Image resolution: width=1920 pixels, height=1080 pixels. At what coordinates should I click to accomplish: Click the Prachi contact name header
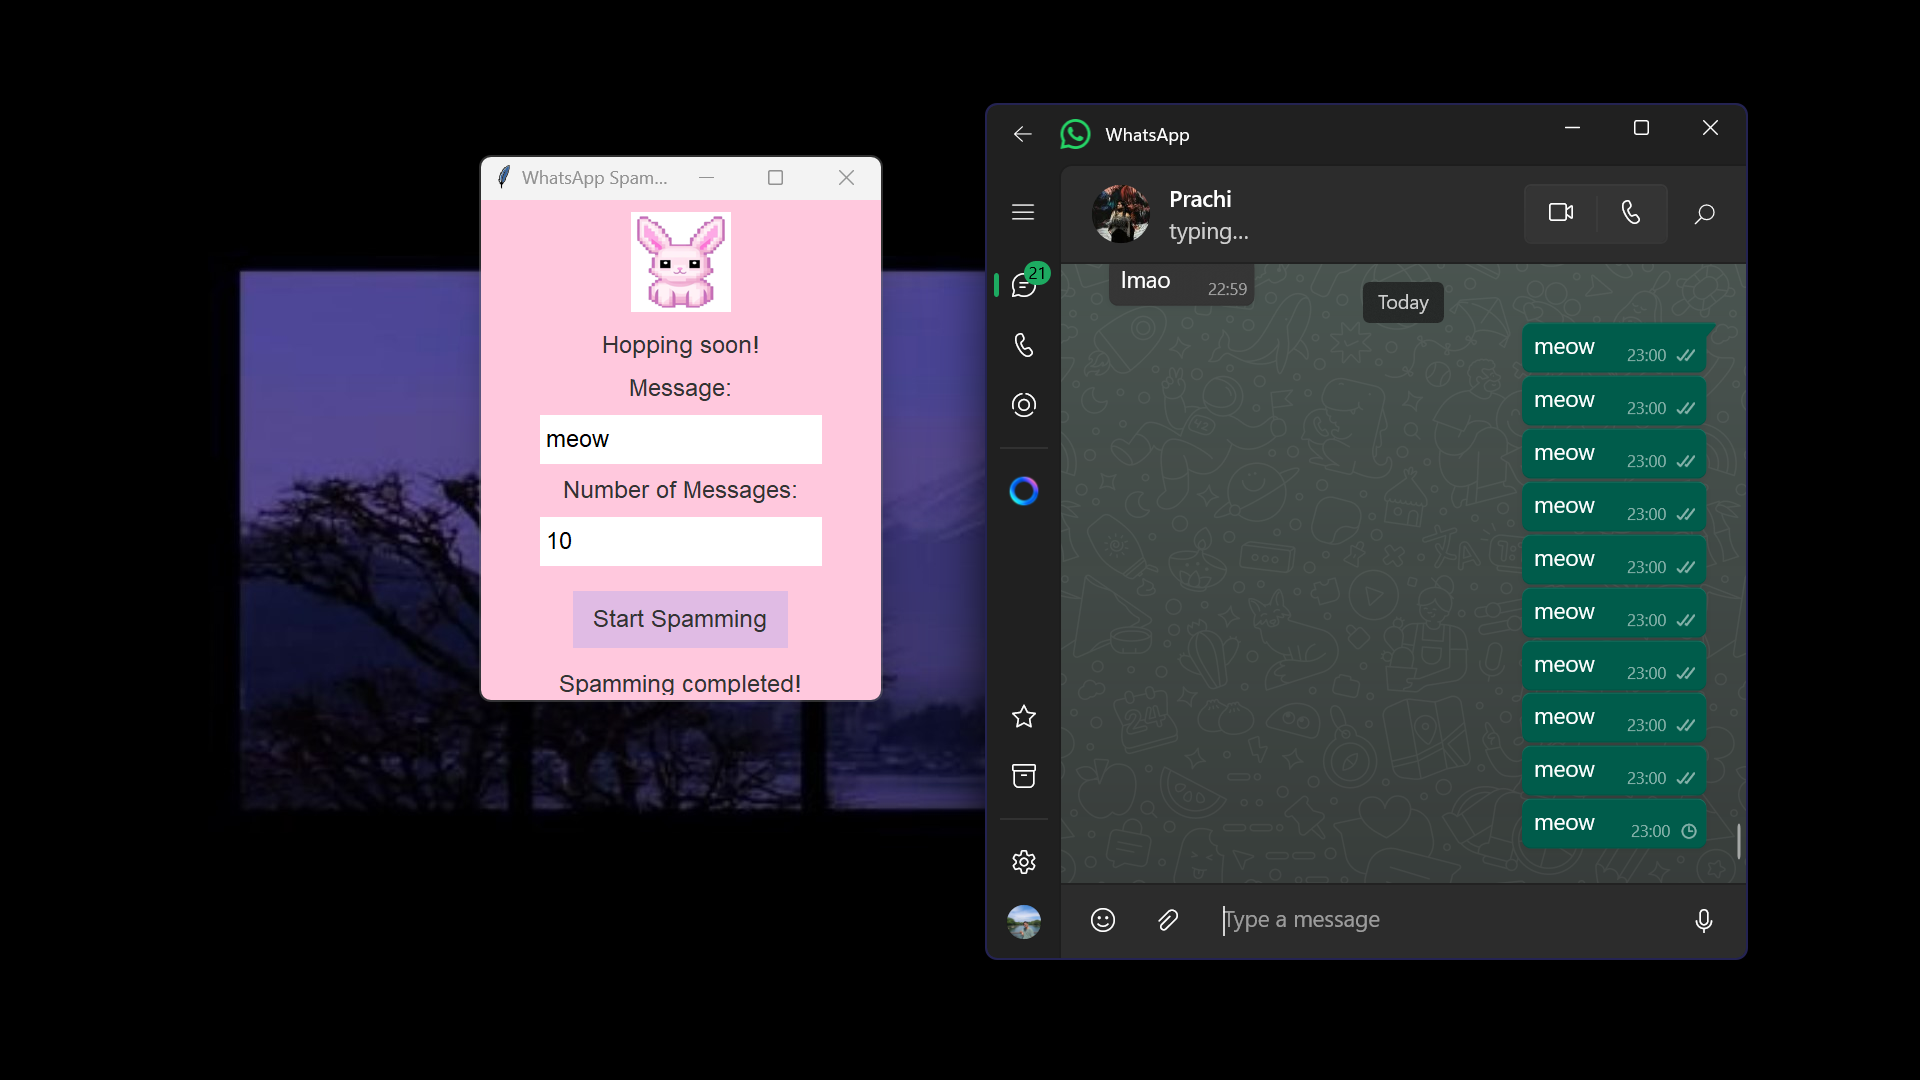click(1200, 199)
